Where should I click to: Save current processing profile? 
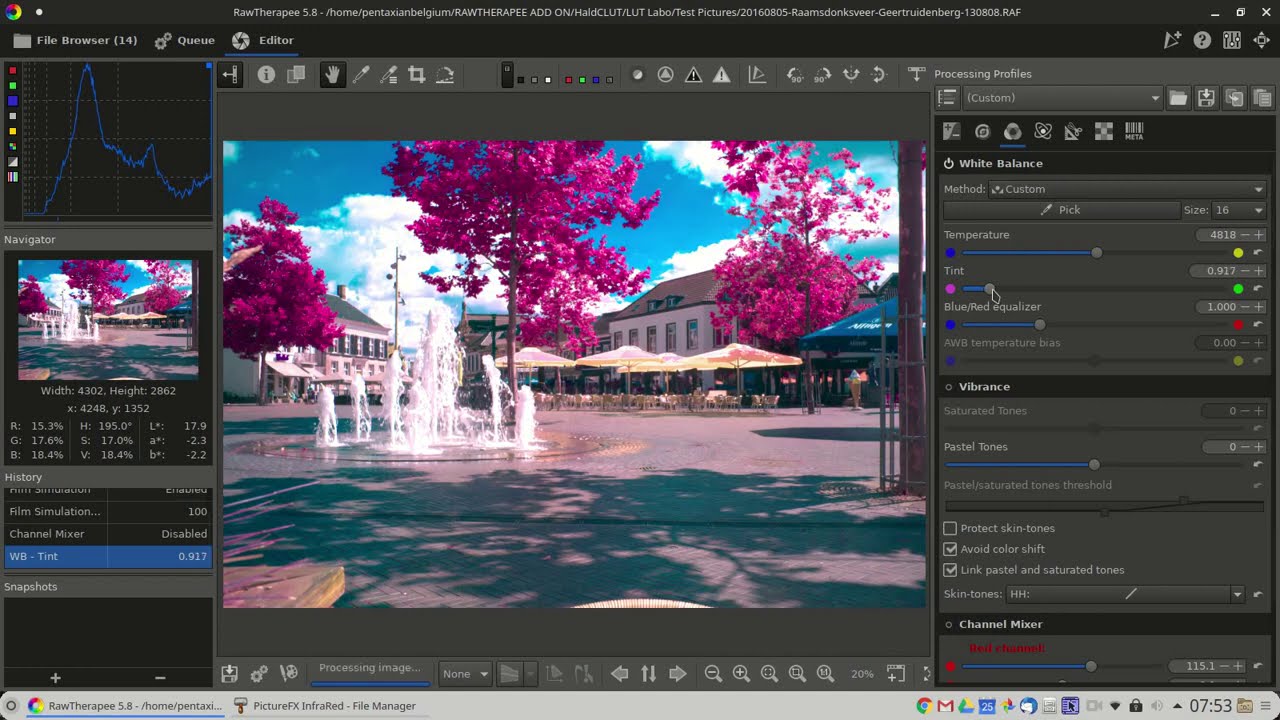pyautogui.click(x=1206, y=98)
